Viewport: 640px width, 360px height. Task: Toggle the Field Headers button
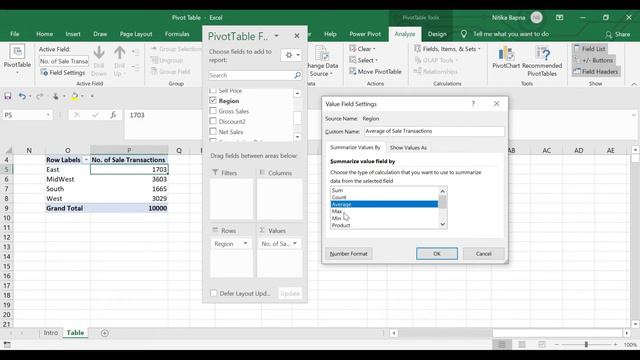[596, 71]
